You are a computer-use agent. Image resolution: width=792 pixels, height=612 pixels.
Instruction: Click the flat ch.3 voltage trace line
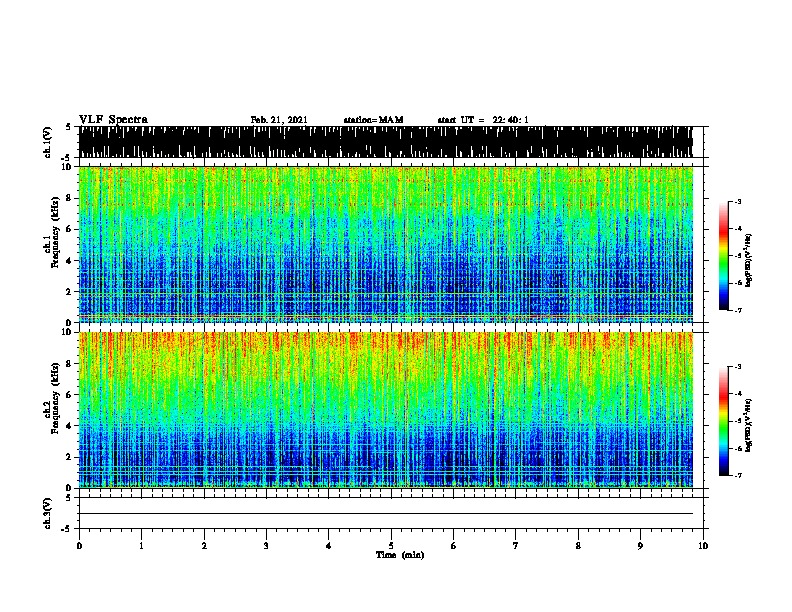point(386,514)
